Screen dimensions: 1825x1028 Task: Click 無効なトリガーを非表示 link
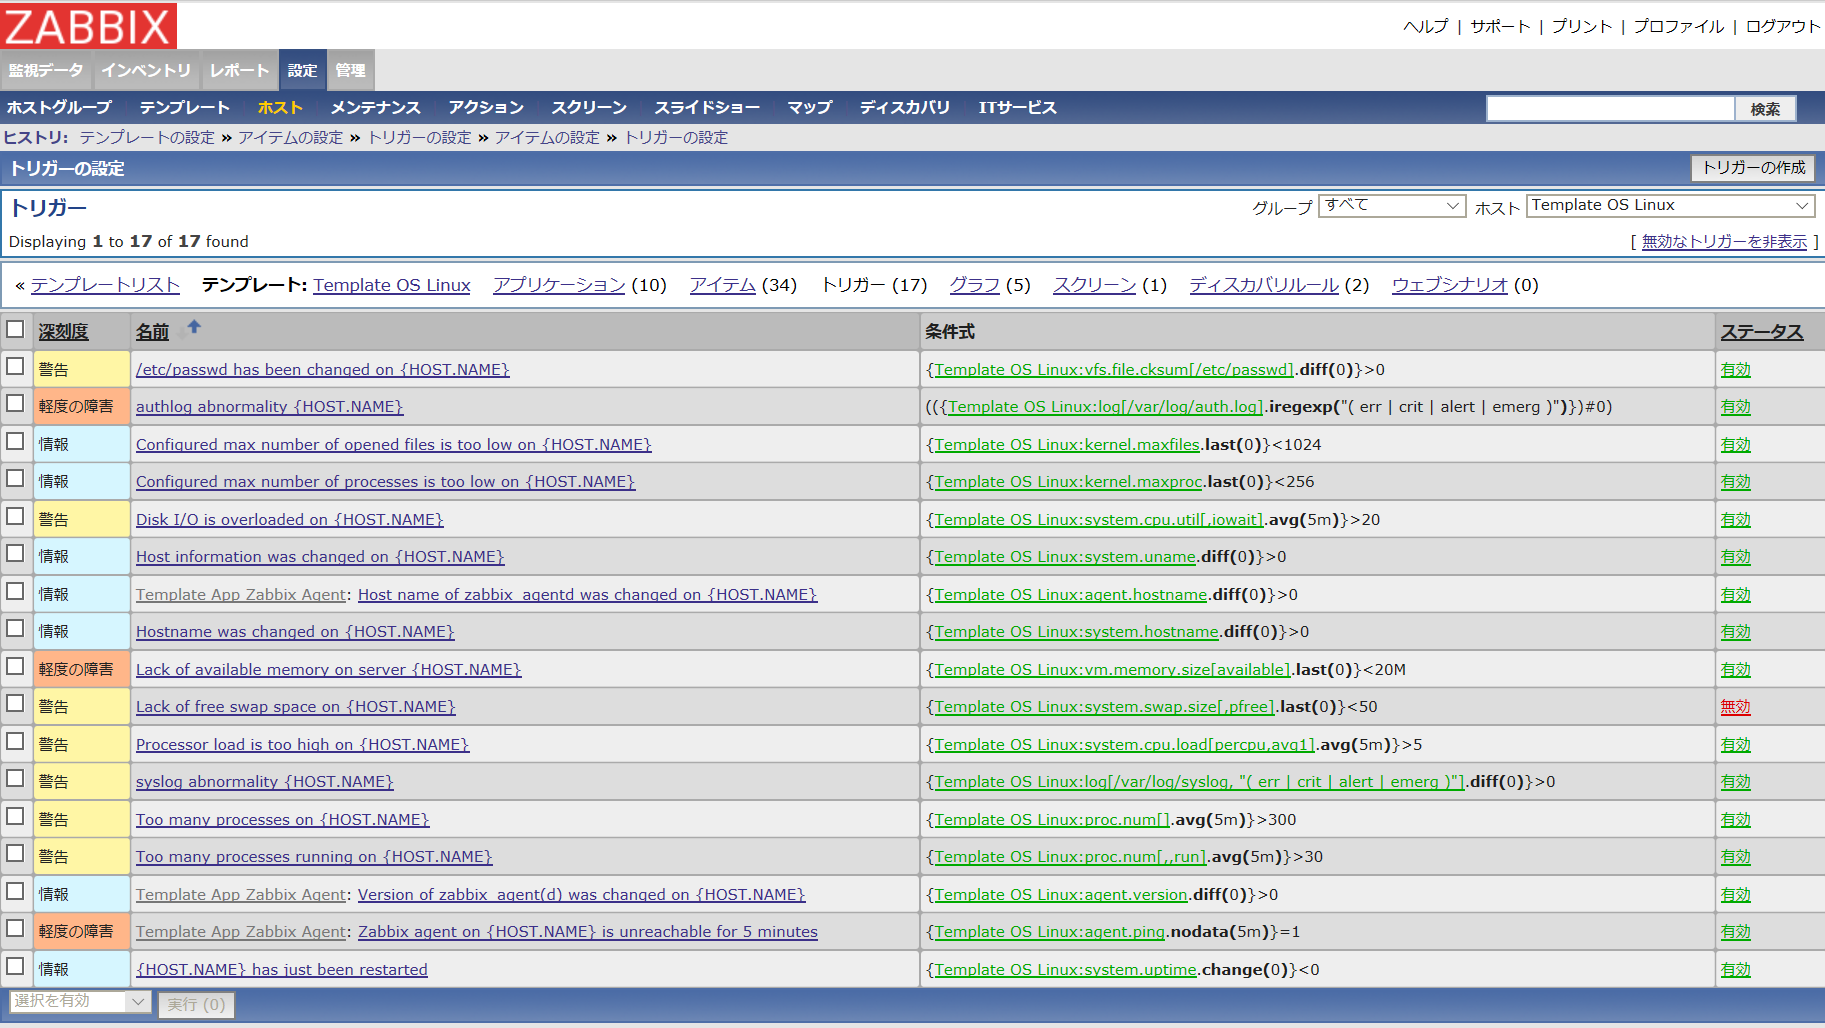pyautogui.click(x=1724, y=242)
